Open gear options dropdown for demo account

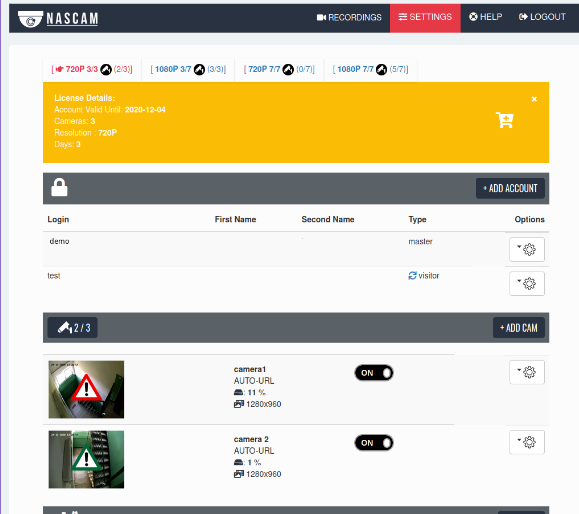pos(527,249)
